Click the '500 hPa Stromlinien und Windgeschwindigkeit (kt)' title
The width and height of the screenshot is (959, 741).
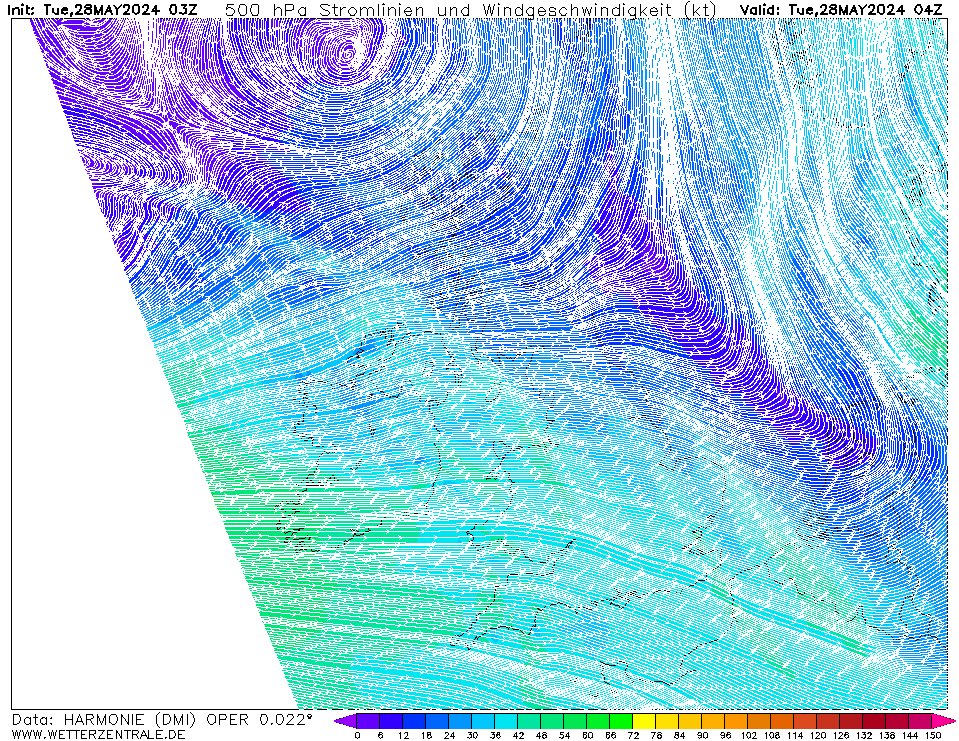pos(471,9)
